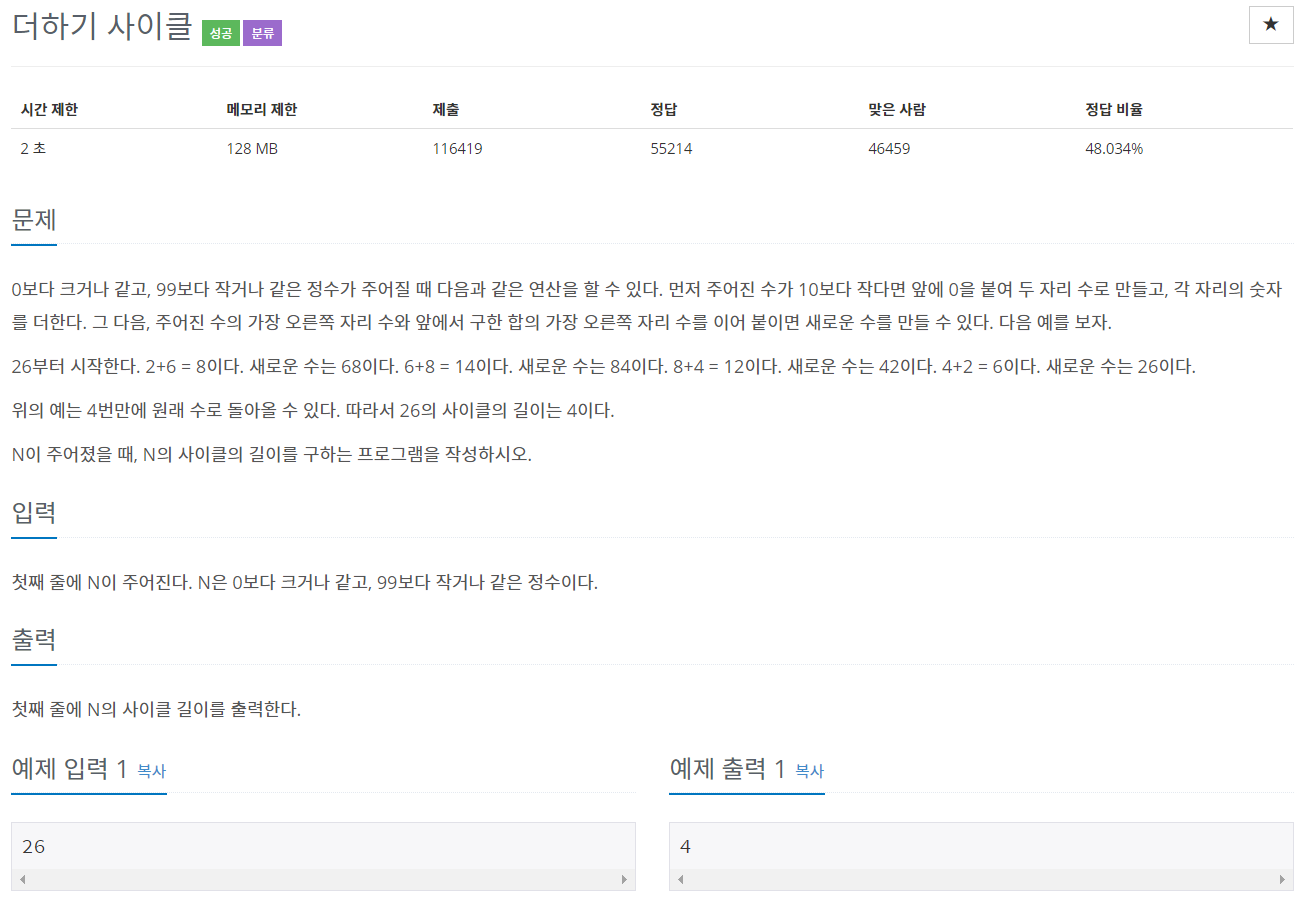Click right scroll arrow of example input box
This screenshot has width=1307, height=901.
tap(624, 880)
